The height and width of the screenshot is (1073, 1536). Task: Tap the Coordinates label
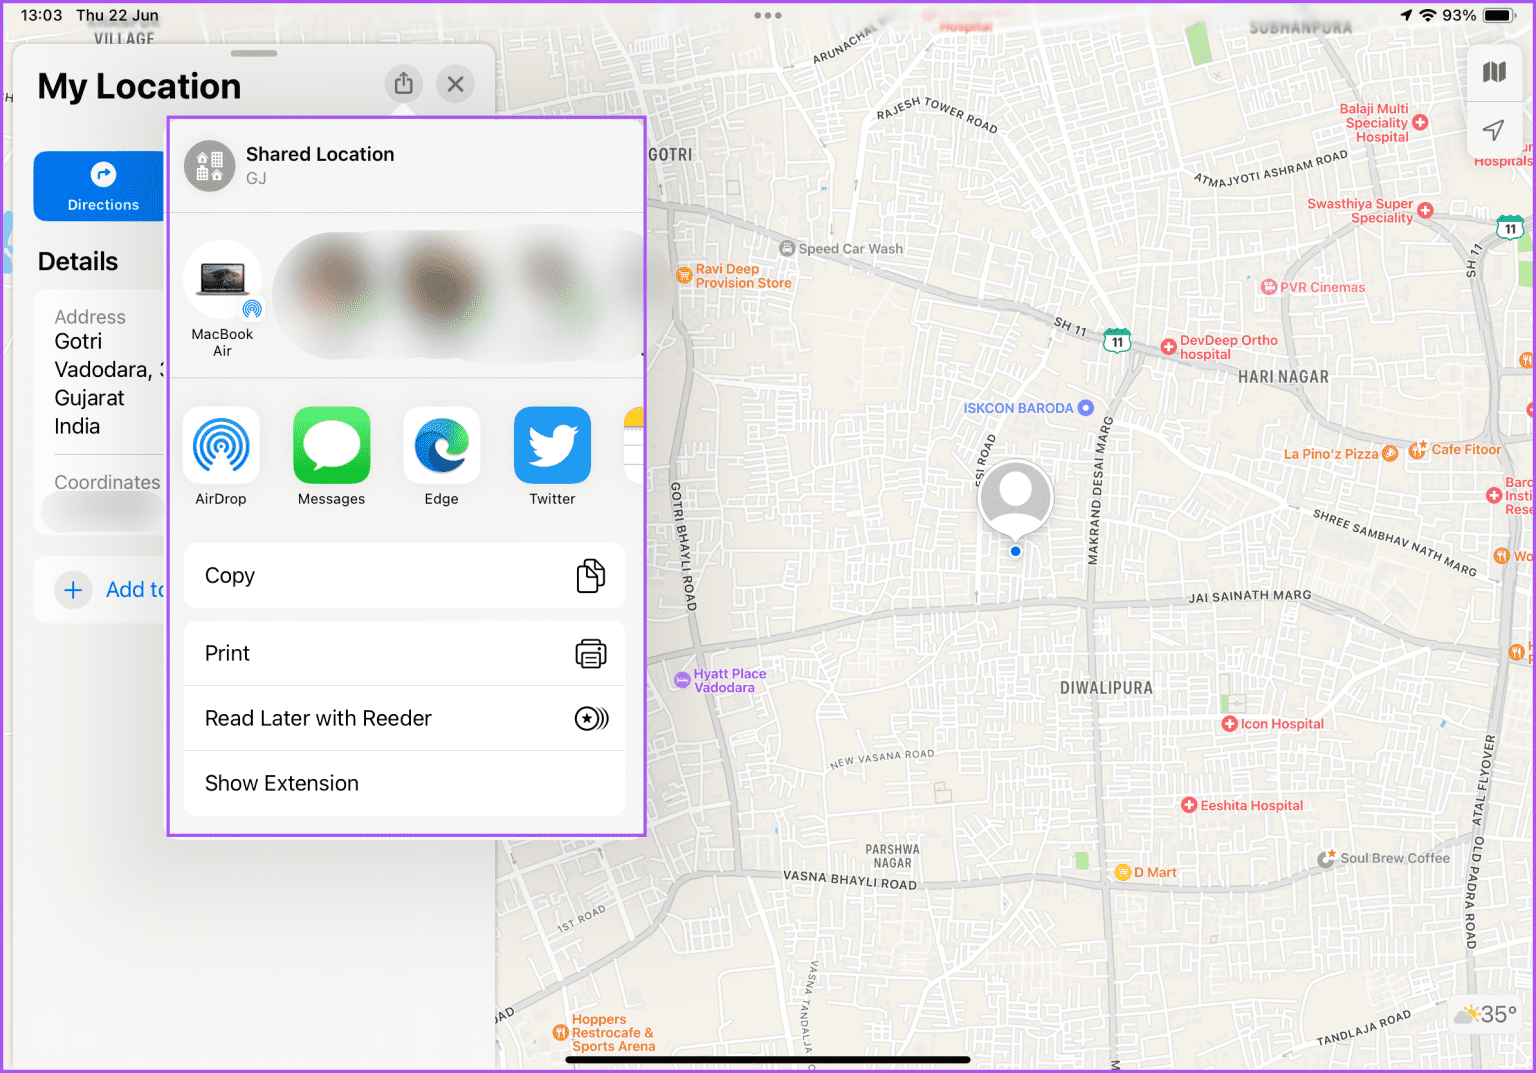point(107,482)
